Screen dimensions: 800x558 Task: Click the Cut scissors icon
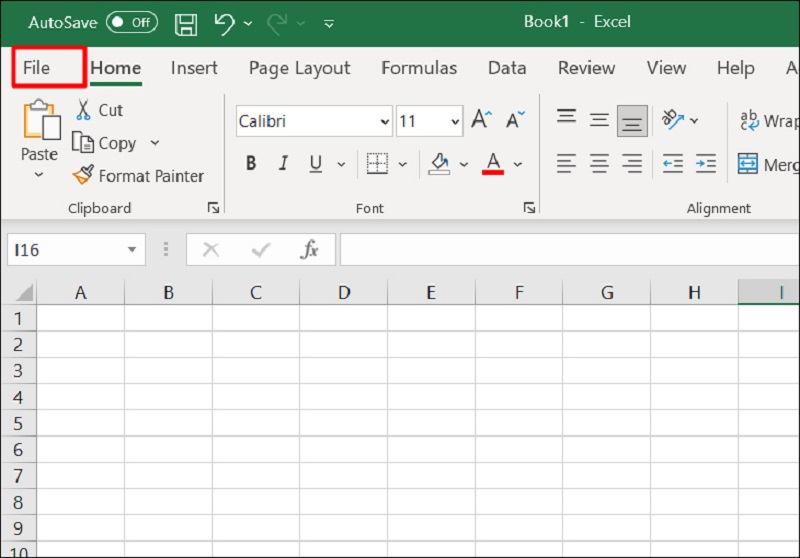tap(83, 110)
